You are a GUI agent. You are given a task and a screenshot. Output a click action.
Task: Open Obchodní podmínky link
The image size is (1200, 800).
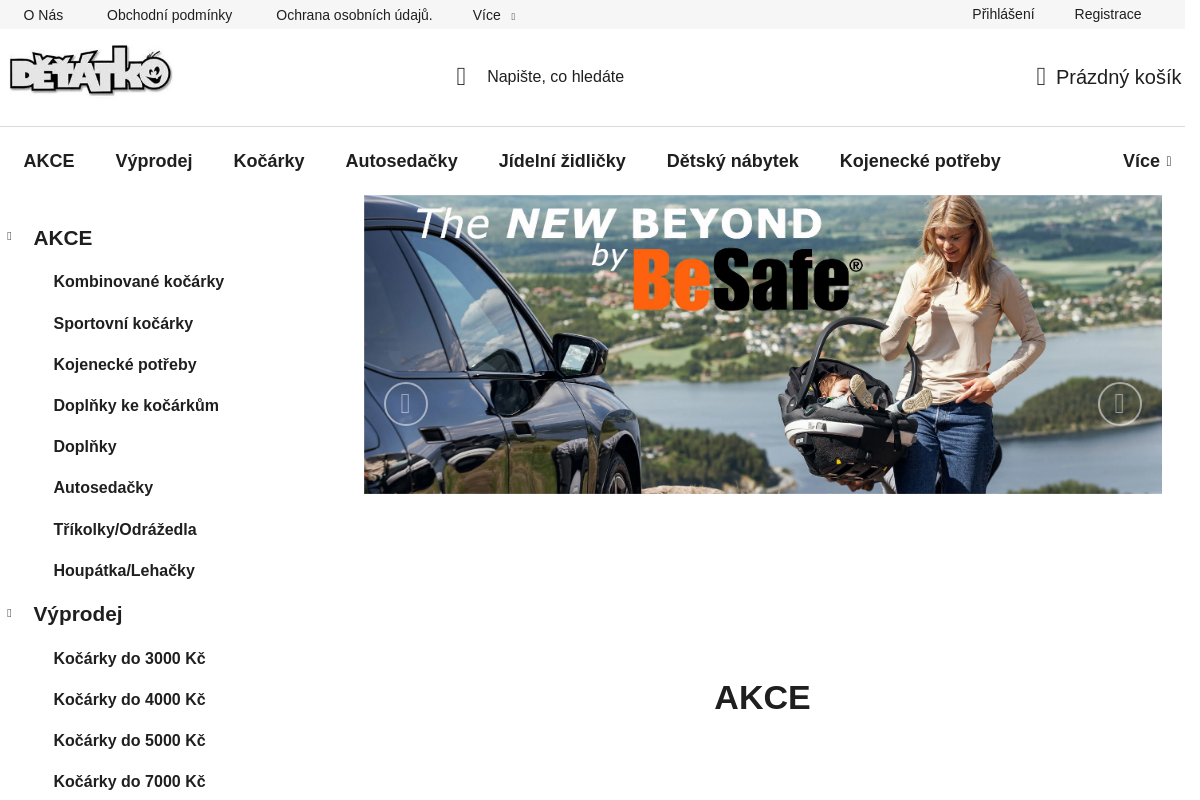click(169, 15)
